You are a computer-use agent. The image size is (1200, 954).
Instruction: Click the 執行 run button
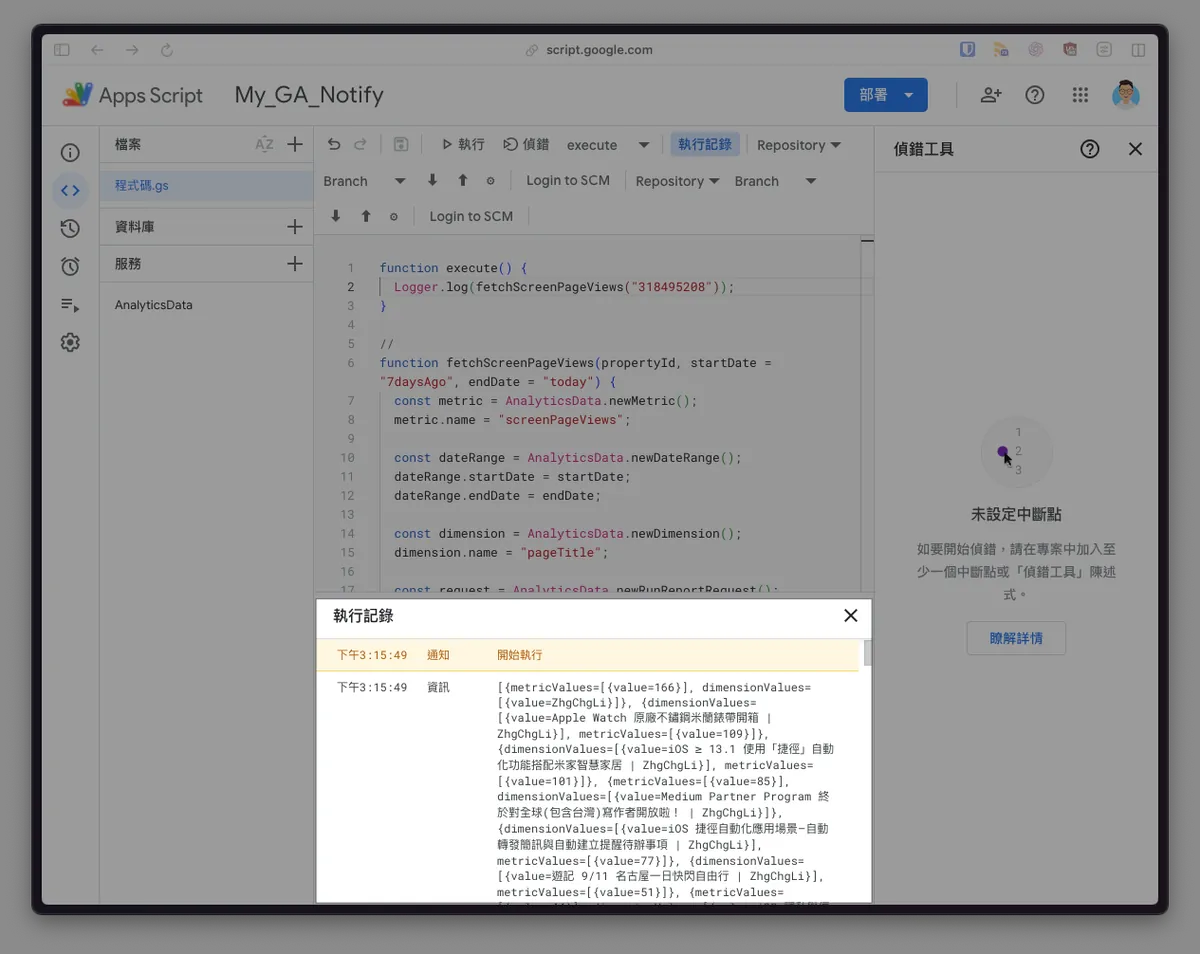[x=463, y=145]
